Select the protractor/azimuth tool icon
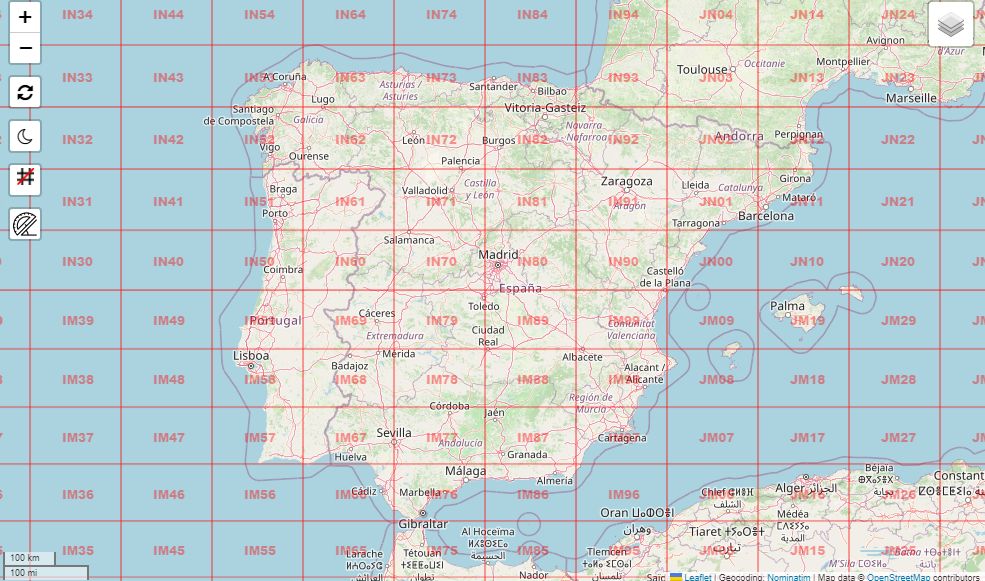The height and width of the screenshot is (581, 985). [24, 224]
